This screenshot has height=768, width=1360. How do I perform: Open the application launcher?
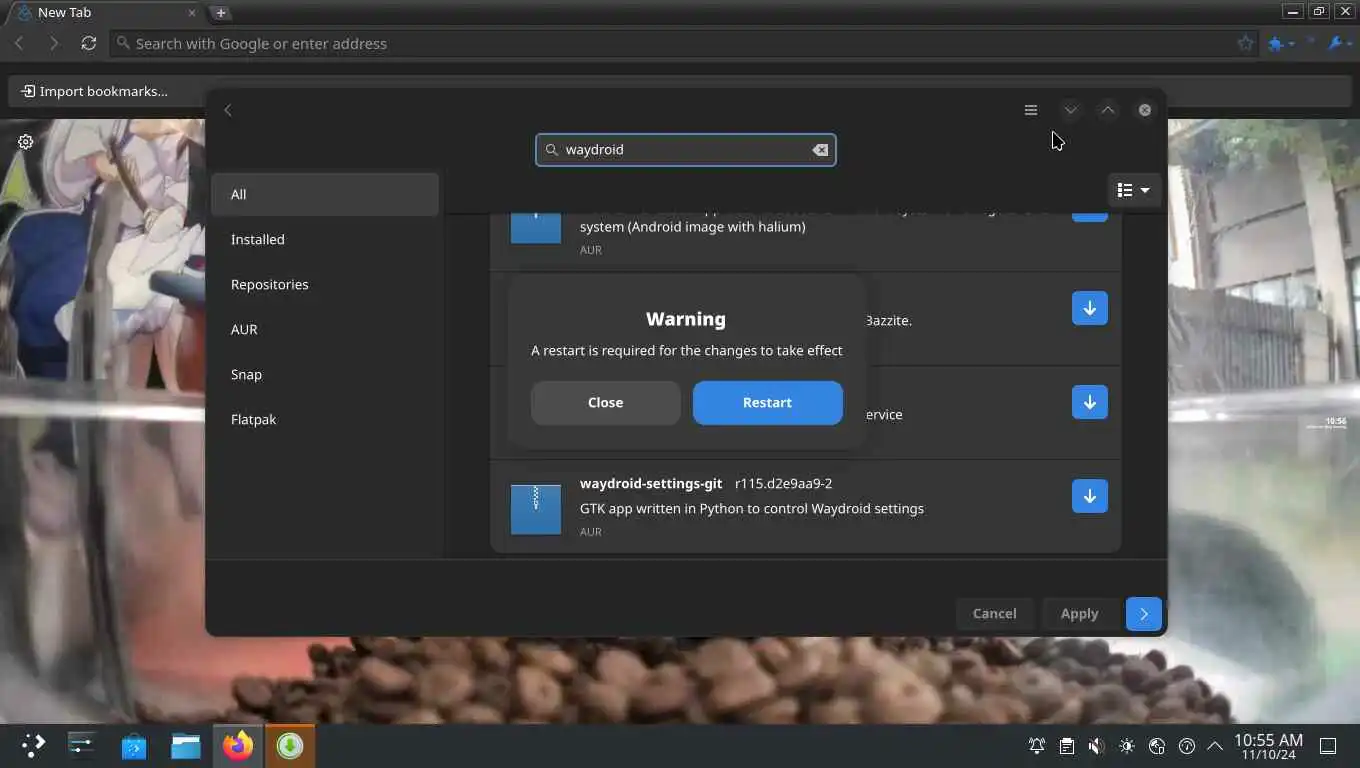coord(33,746)
